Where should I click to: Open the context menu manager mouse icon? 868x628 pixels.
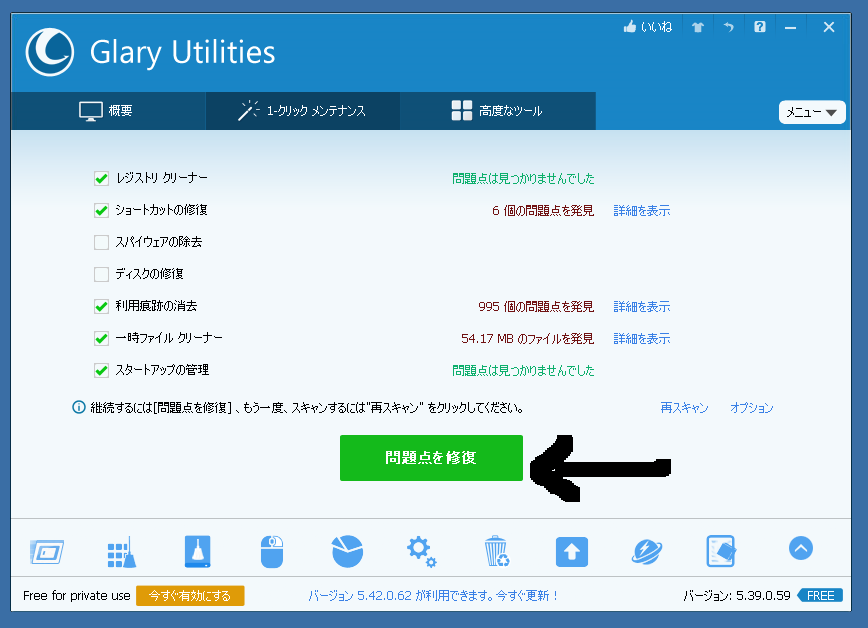[272, 552]
